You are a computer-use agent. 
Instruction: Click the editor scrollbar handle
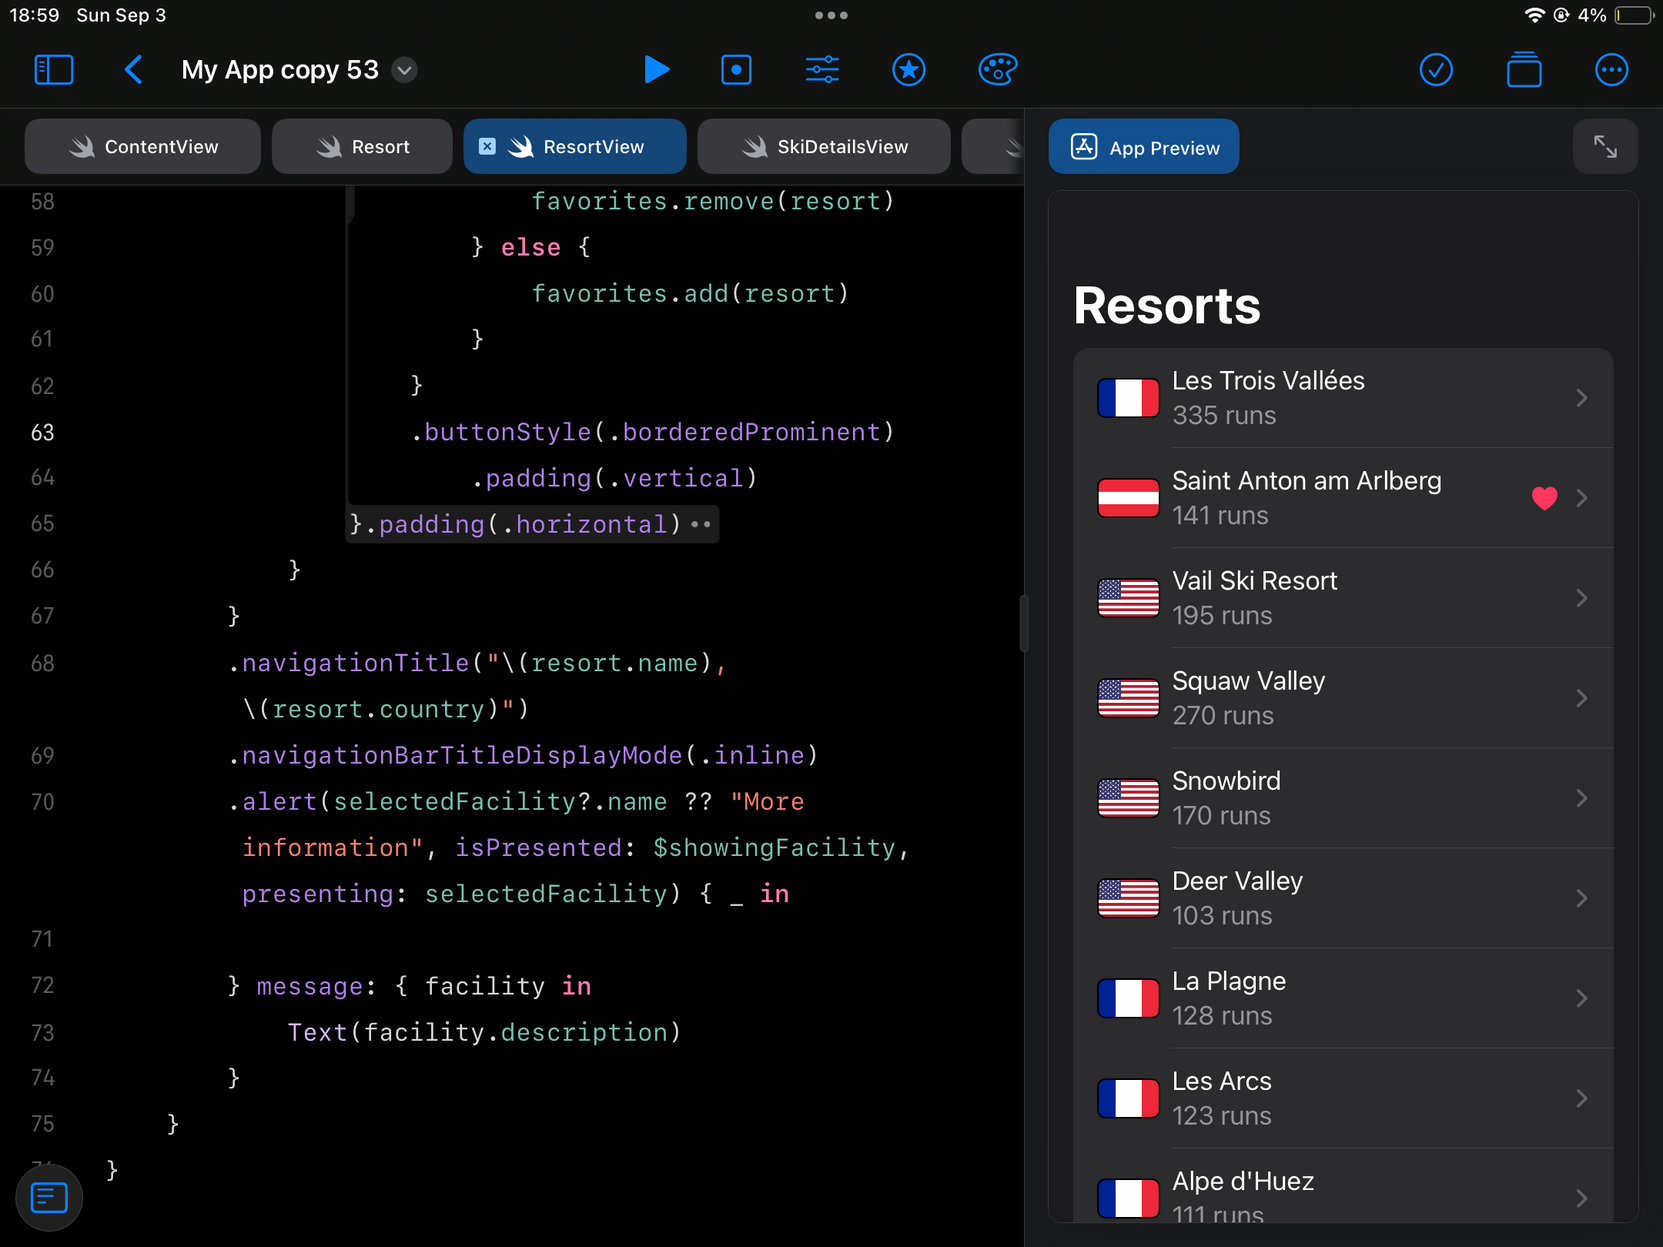tap(1023, 623)
